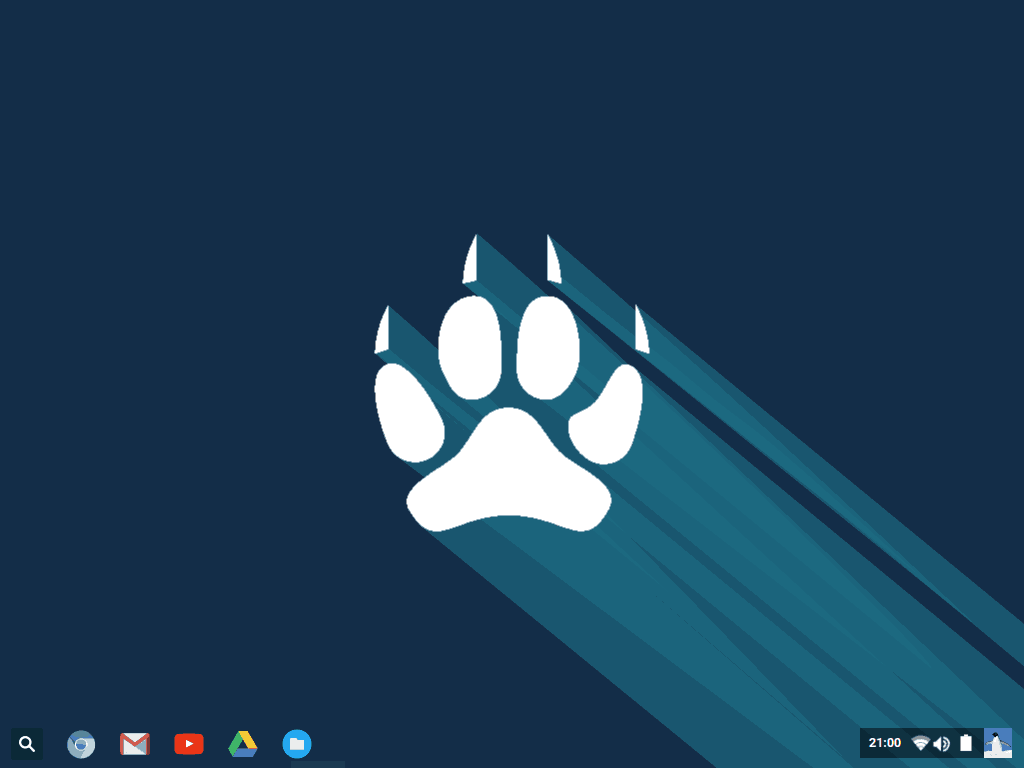Open the Files app
This screenshot has height=768, width=1024.
point(297,744)
